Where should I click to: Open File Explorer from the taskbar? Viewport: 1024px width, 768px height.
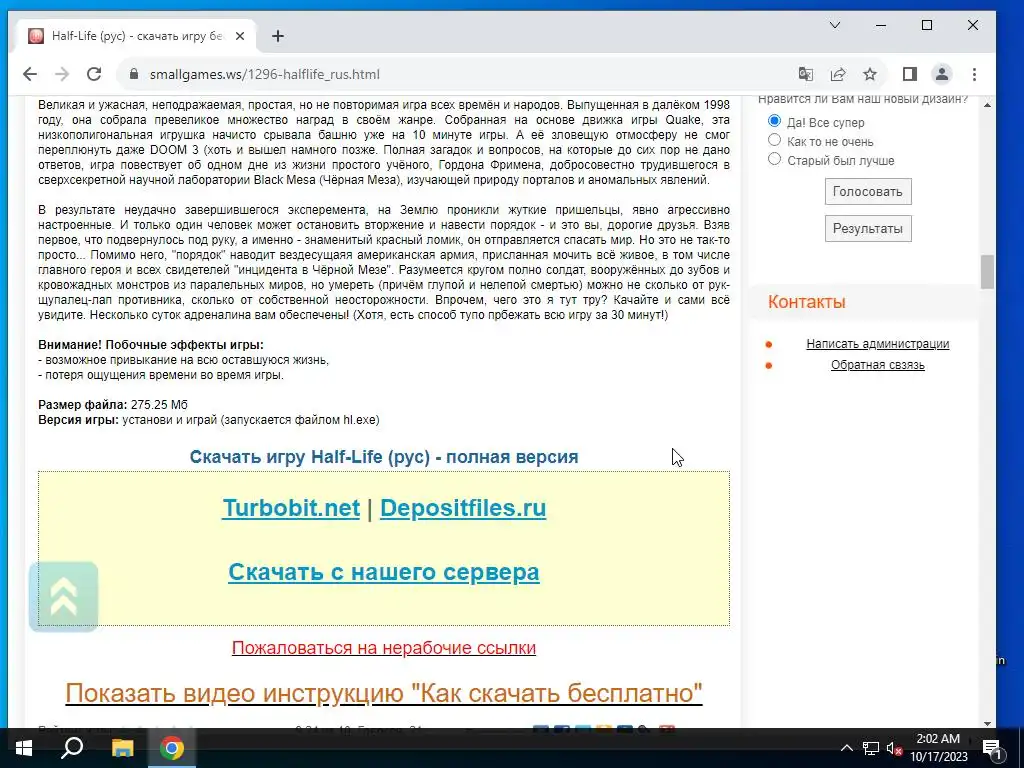point(122,748)
